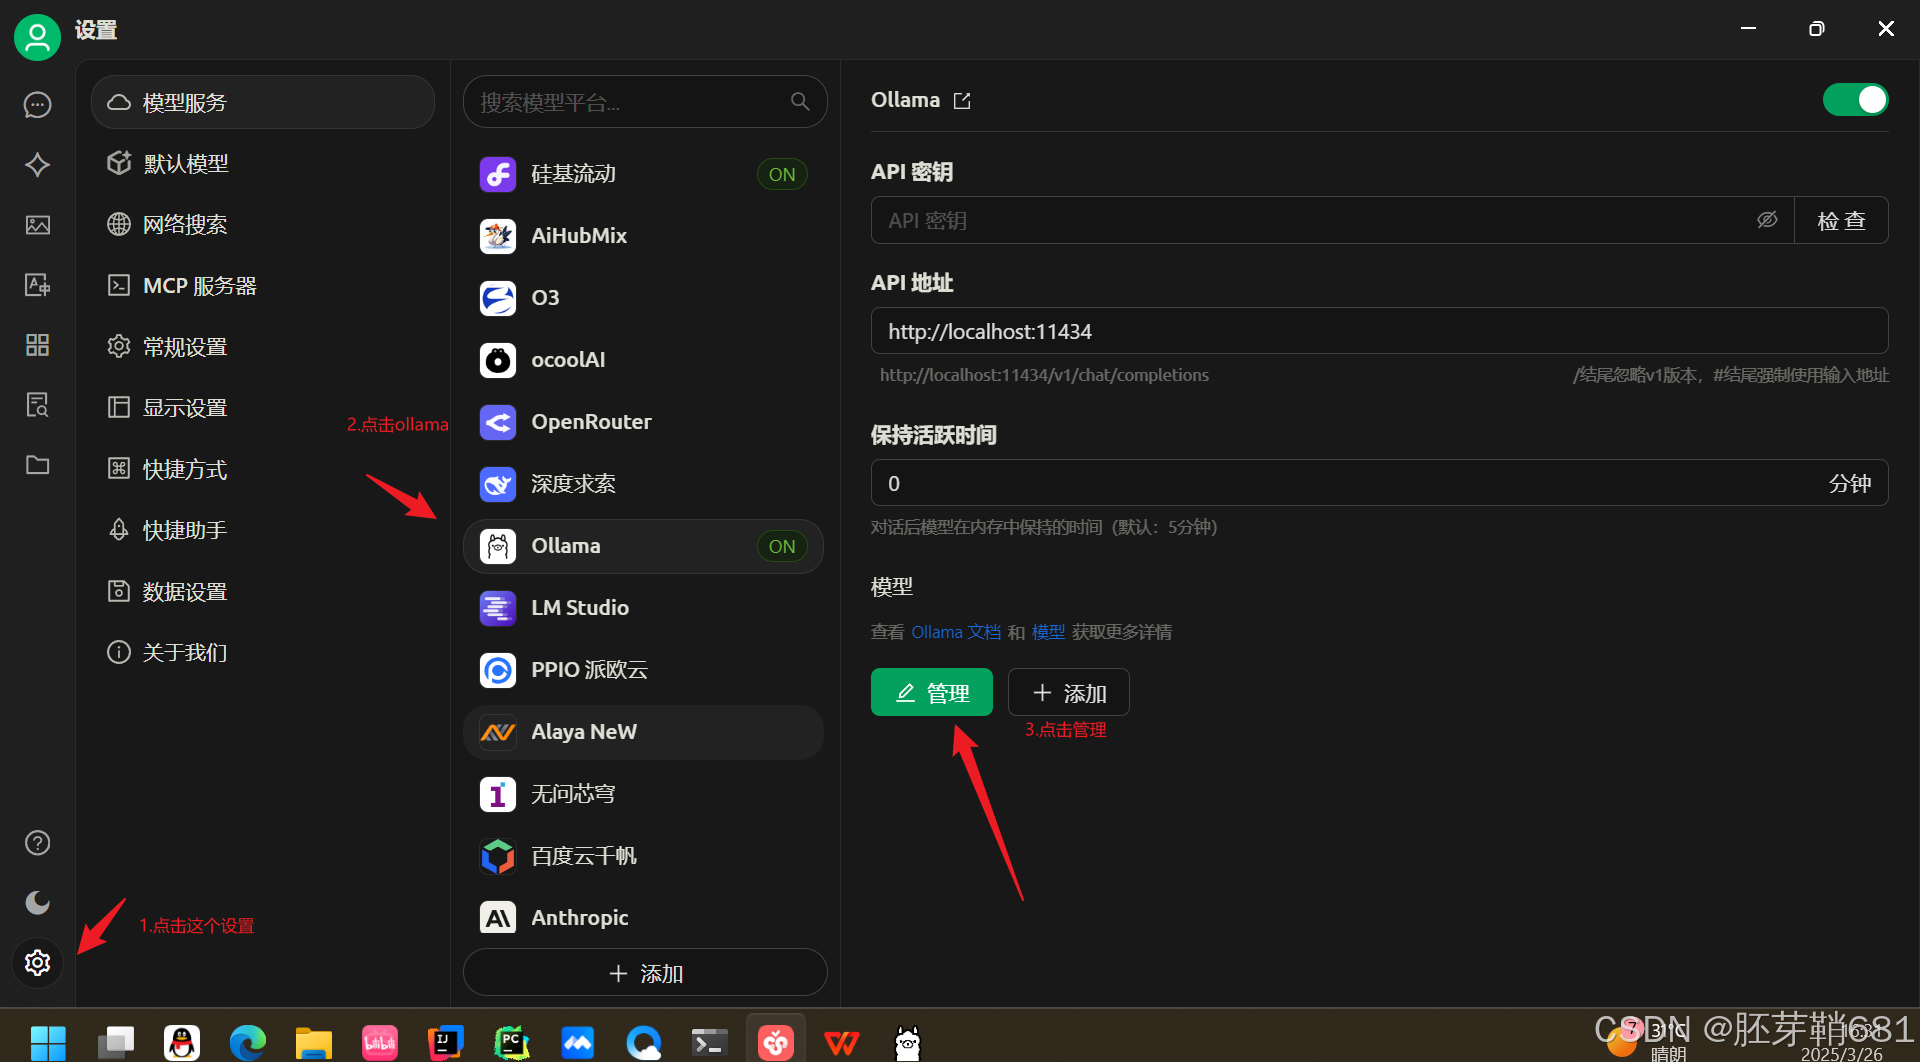Open WPS Office from taskbar
The image size is (1920, 1062).
click(x=841, y=1042)
